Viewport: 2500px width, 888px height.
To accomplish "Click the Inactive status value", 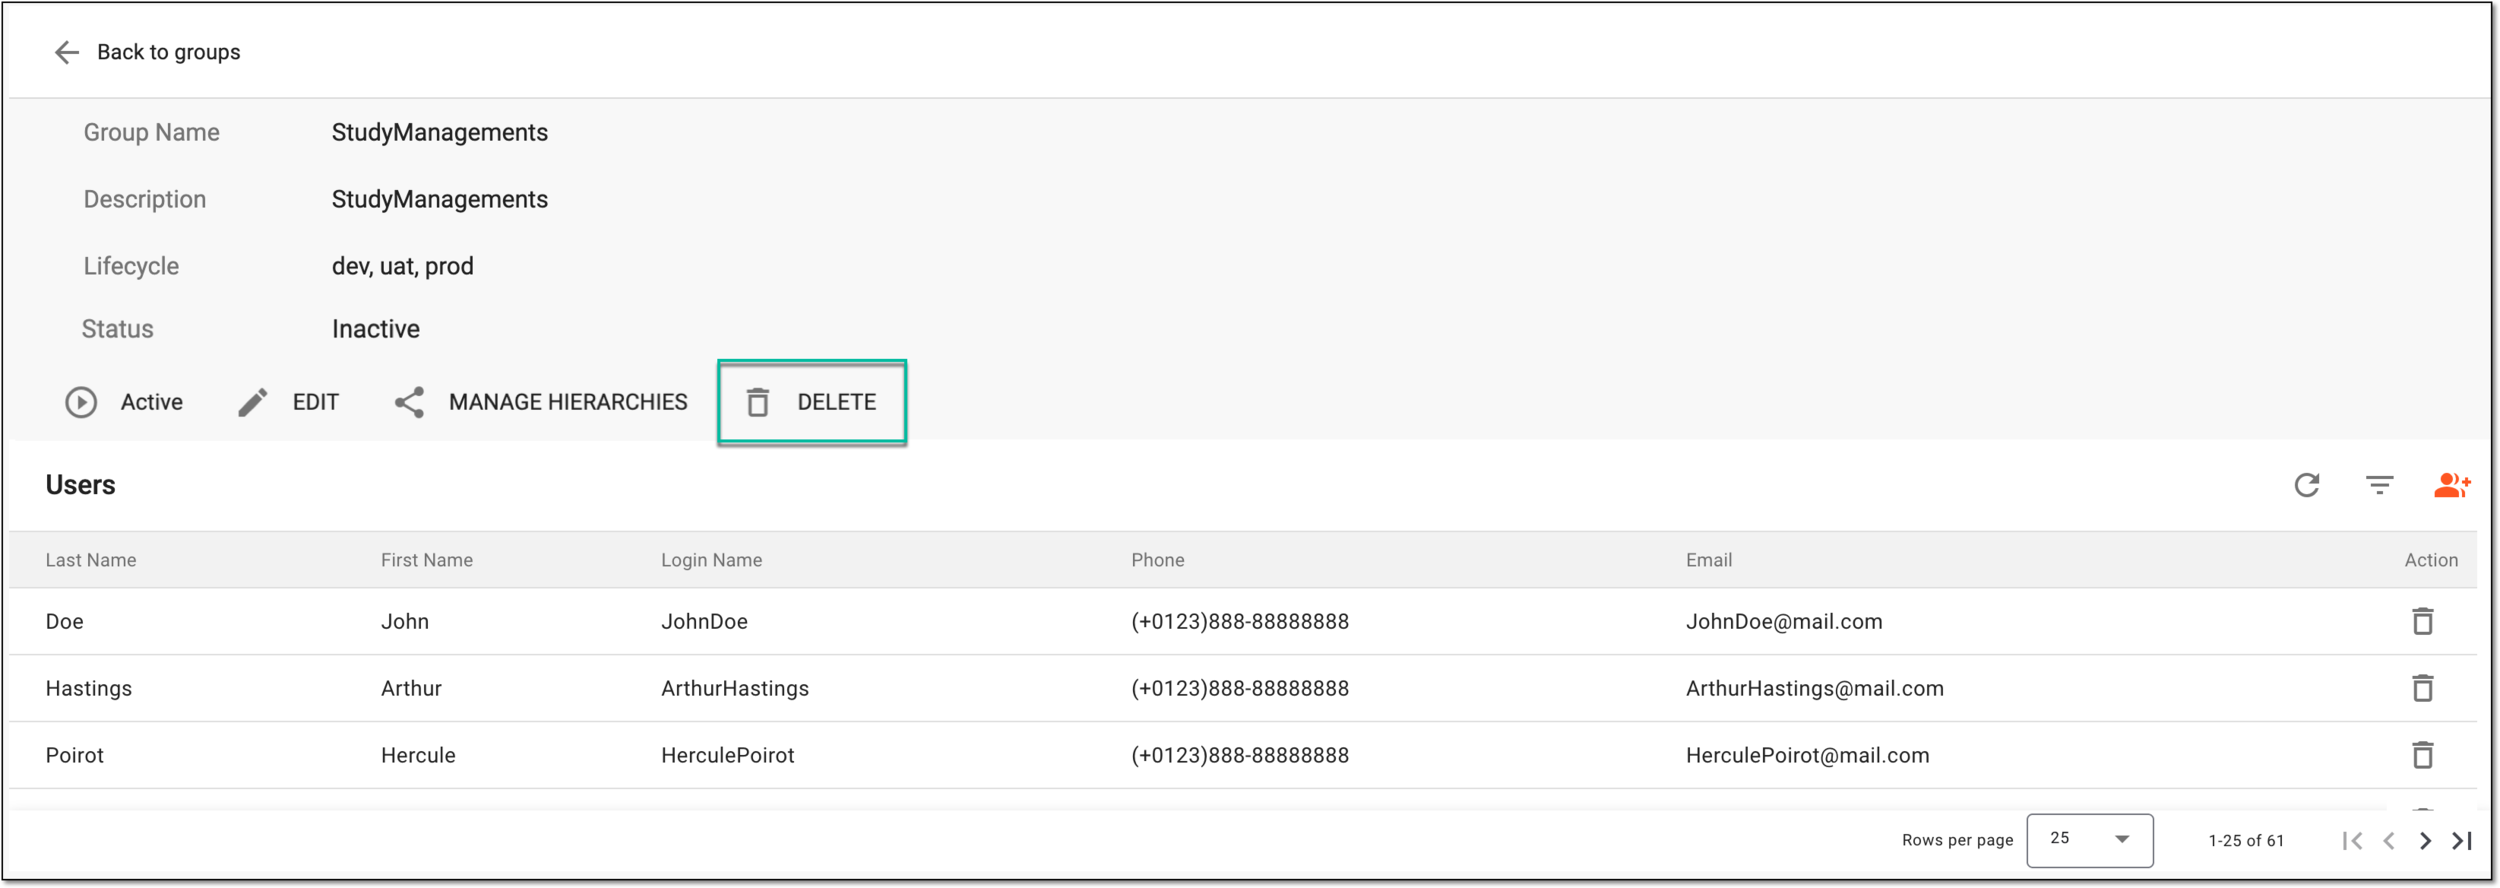I will [376, 329].
